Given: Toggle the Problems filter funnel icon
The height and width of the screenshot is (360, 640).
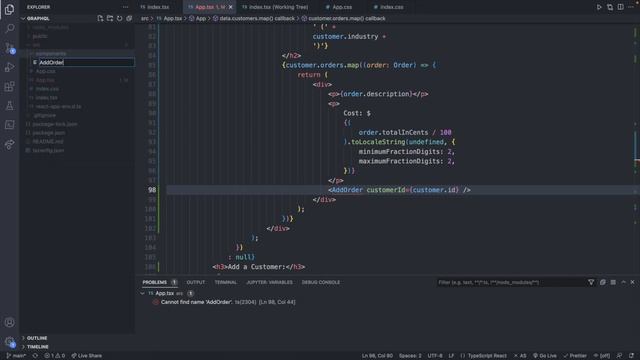Looking at the screenshot, I should point(591,282).
